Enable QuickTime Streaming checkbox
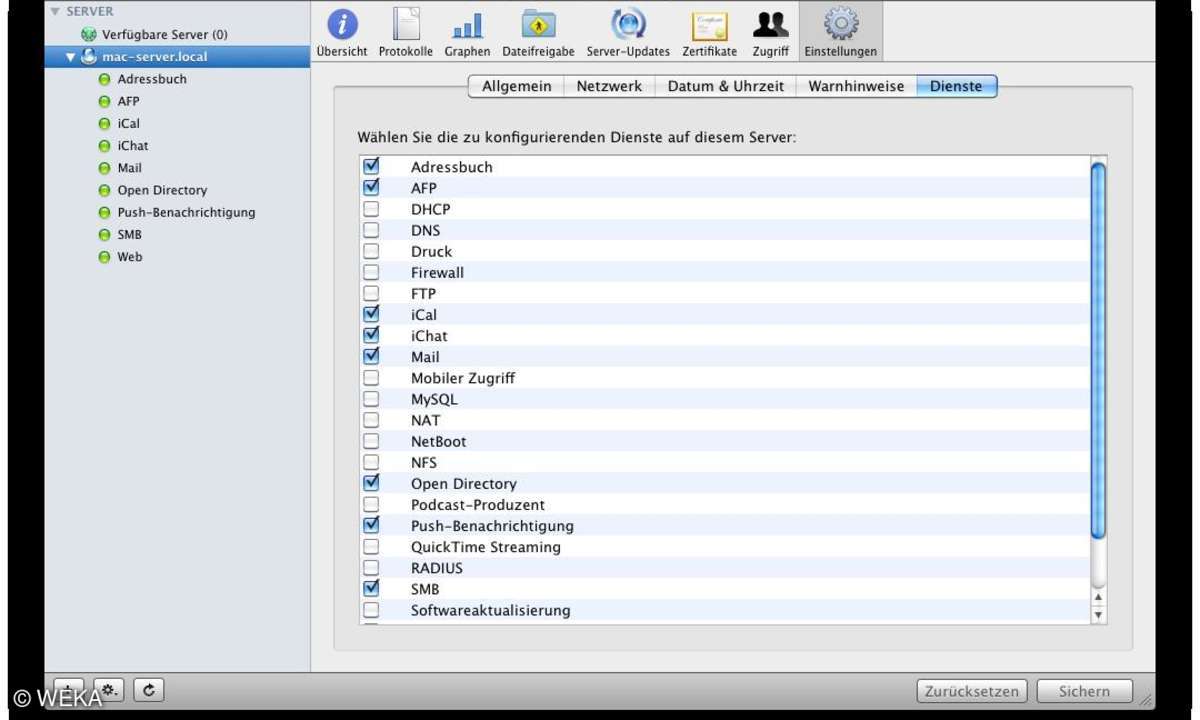This screenshot has height=720, width=1200. coord(371,547)
